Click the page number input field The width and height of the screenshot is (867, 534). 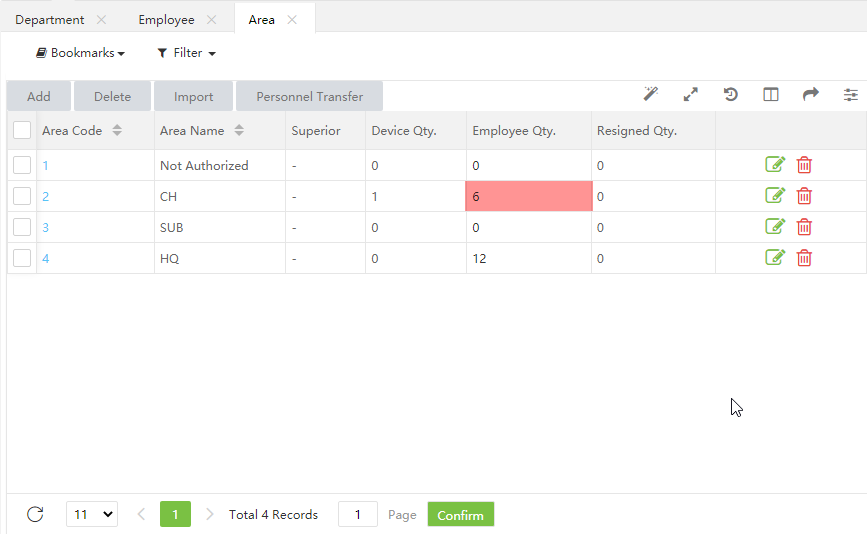[358, 514]
